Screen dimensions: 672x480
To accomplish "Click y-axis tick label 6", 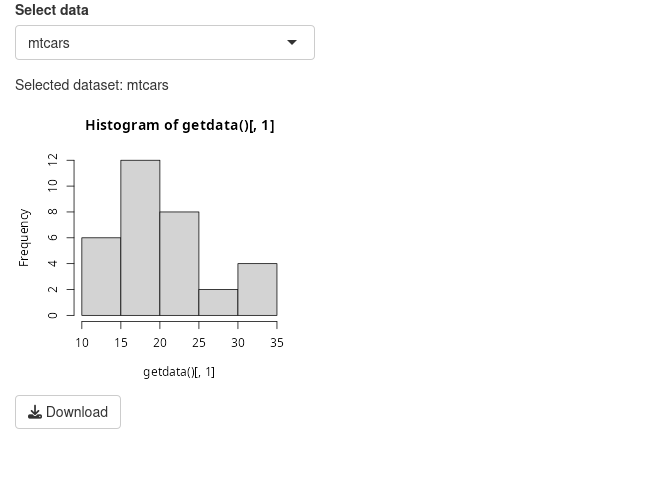I will tap(52, 237).
